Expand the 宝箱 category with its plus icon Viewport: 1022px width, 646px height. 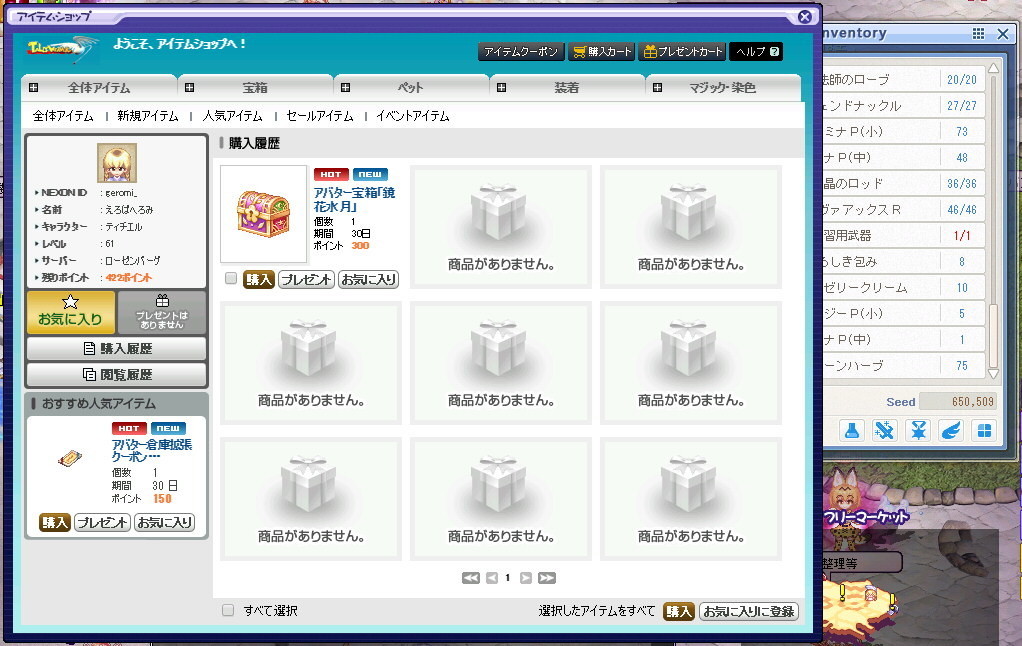pos(188,87)
